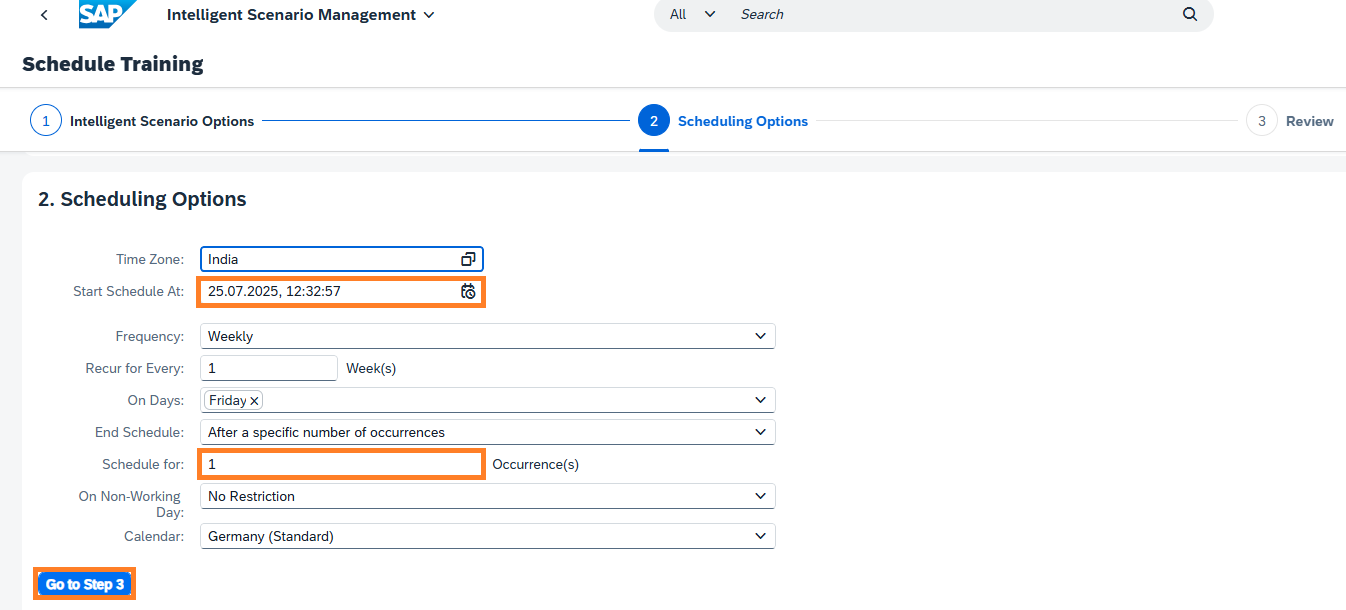Click the Go to Step 3 button
1346x610 pixels.
85,585
